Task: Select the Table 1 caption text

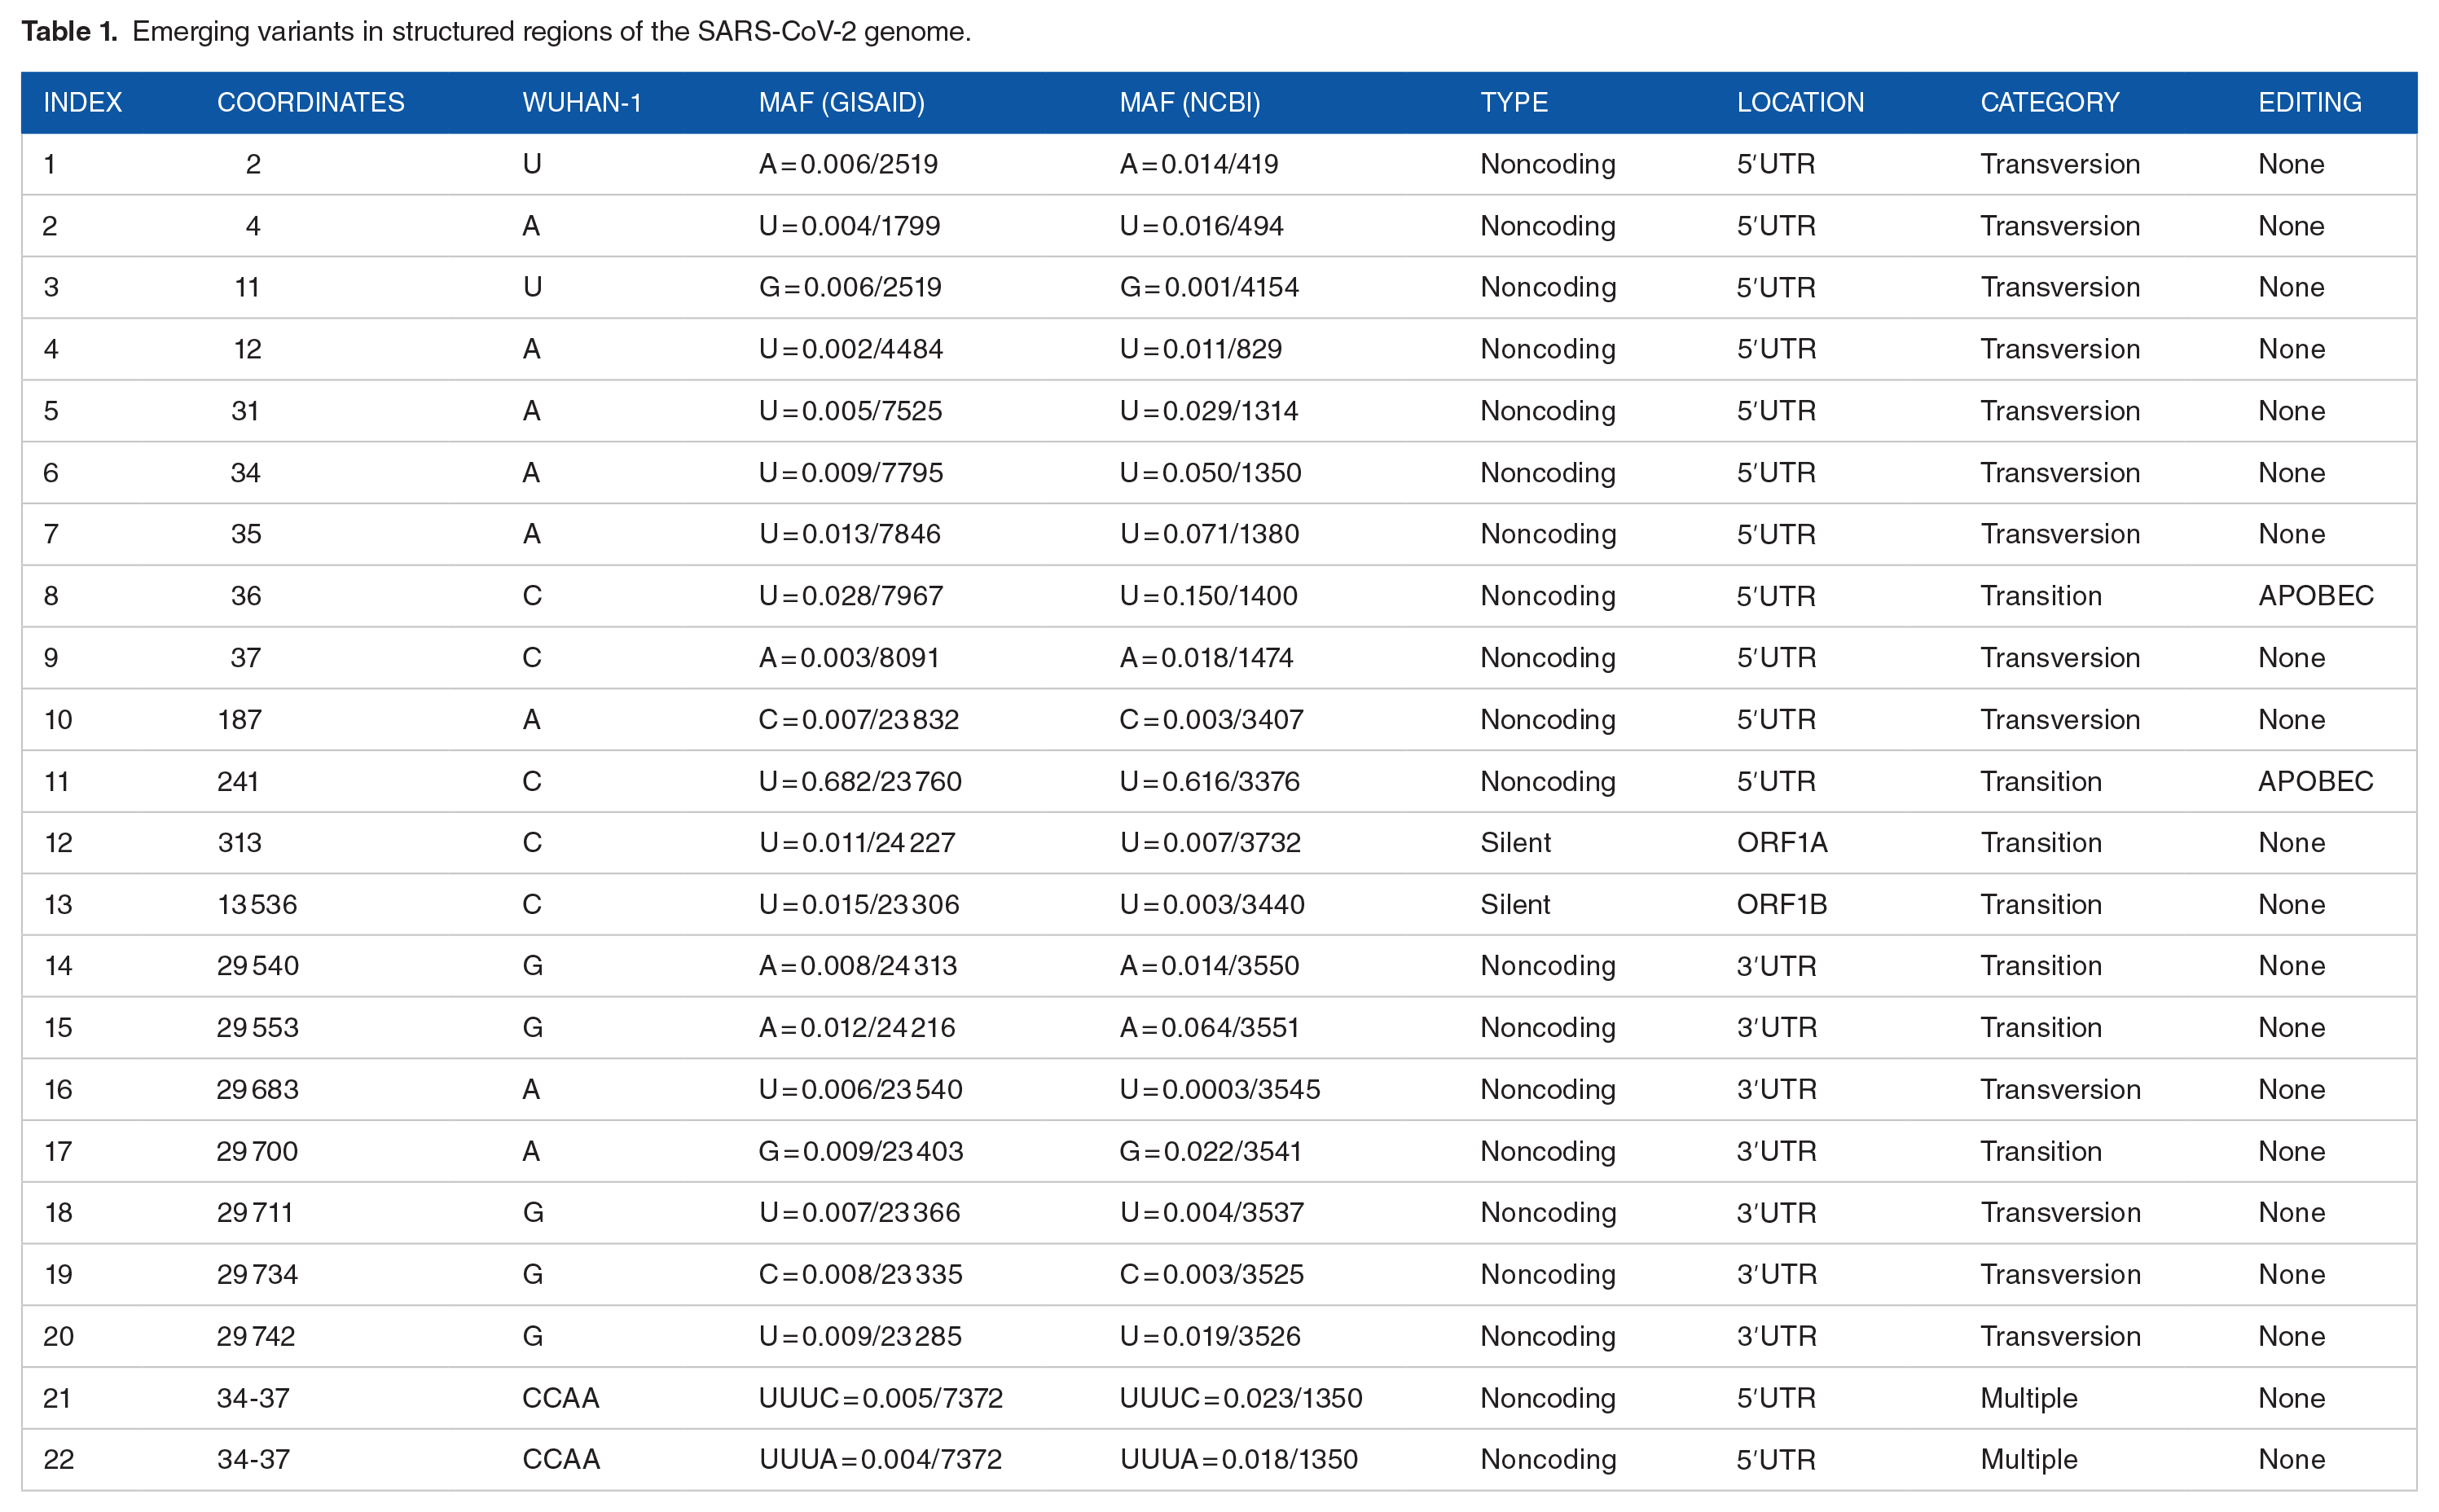Action: pos(496,32)
